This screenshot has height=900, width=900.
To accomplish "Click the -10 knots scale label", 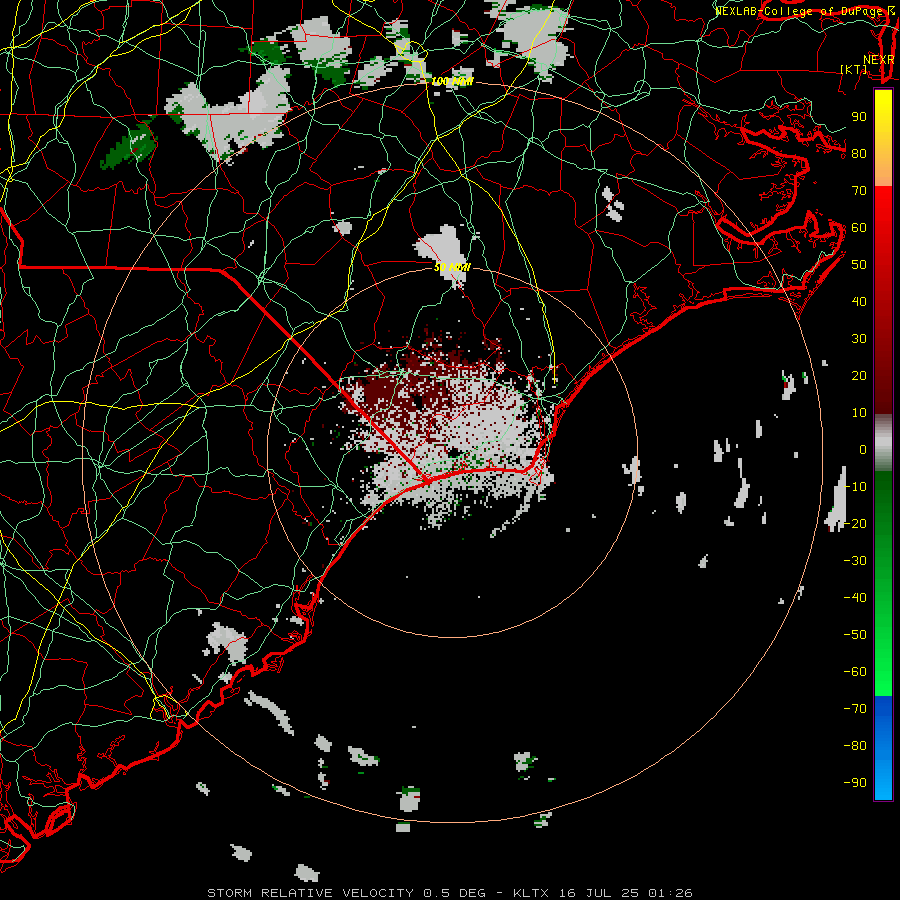I will click(x=855, y=487).
